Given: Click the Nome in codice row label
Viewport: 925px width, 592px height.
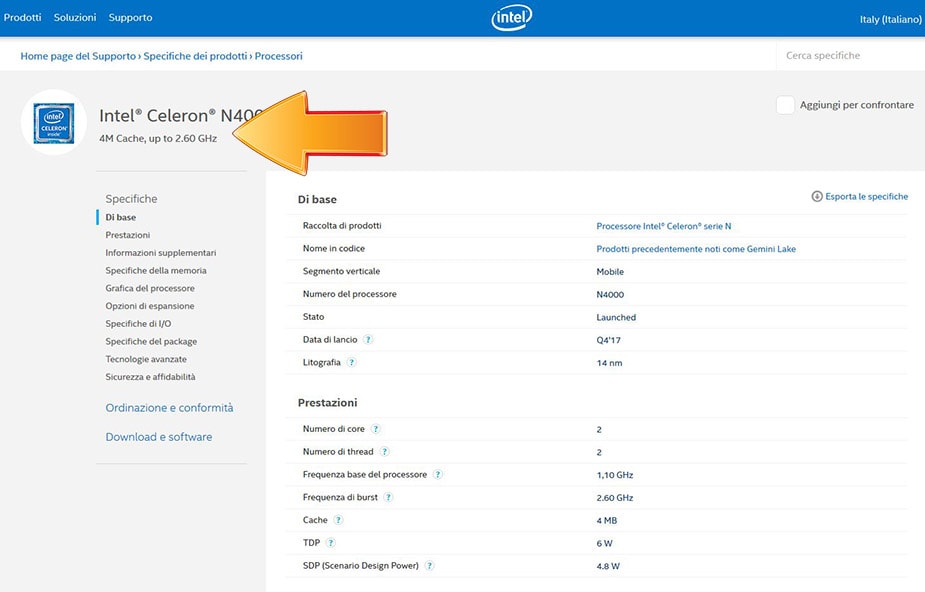Looking at the screenshot, I should pos(334,248).
